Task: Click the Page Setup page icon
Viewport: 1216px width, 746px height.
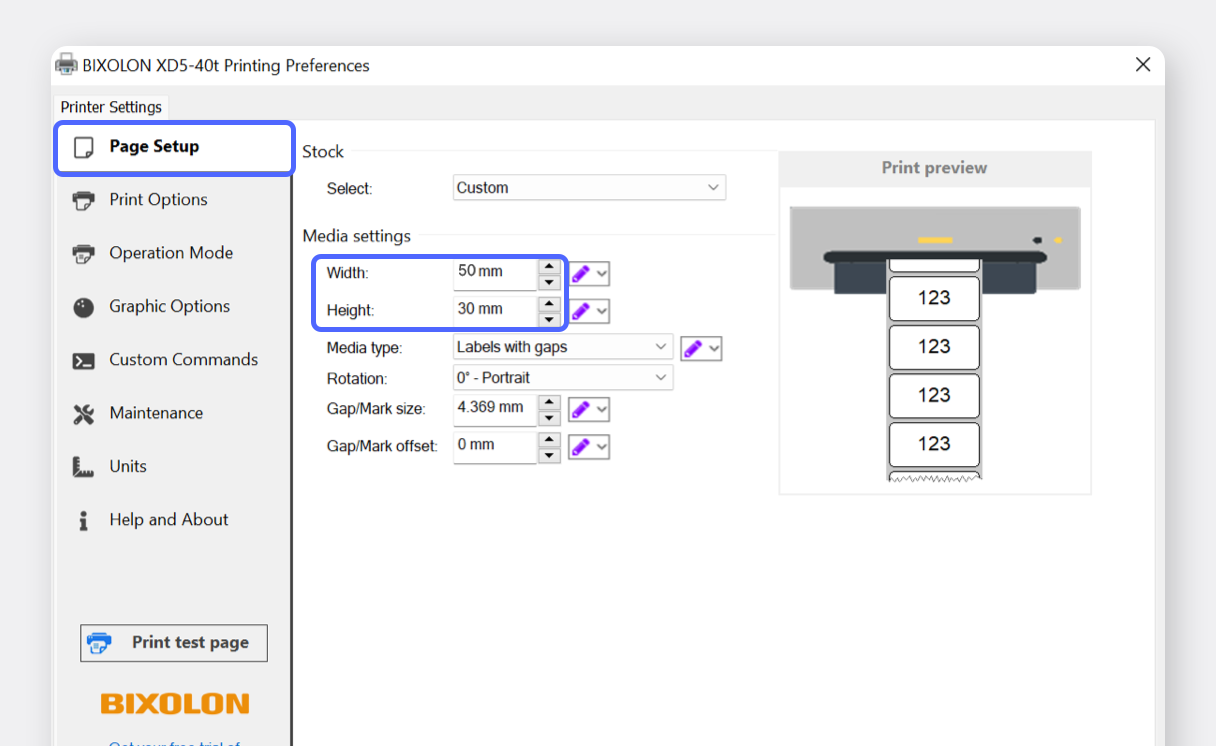Action: pyautogui.click(x=84, y=147)
